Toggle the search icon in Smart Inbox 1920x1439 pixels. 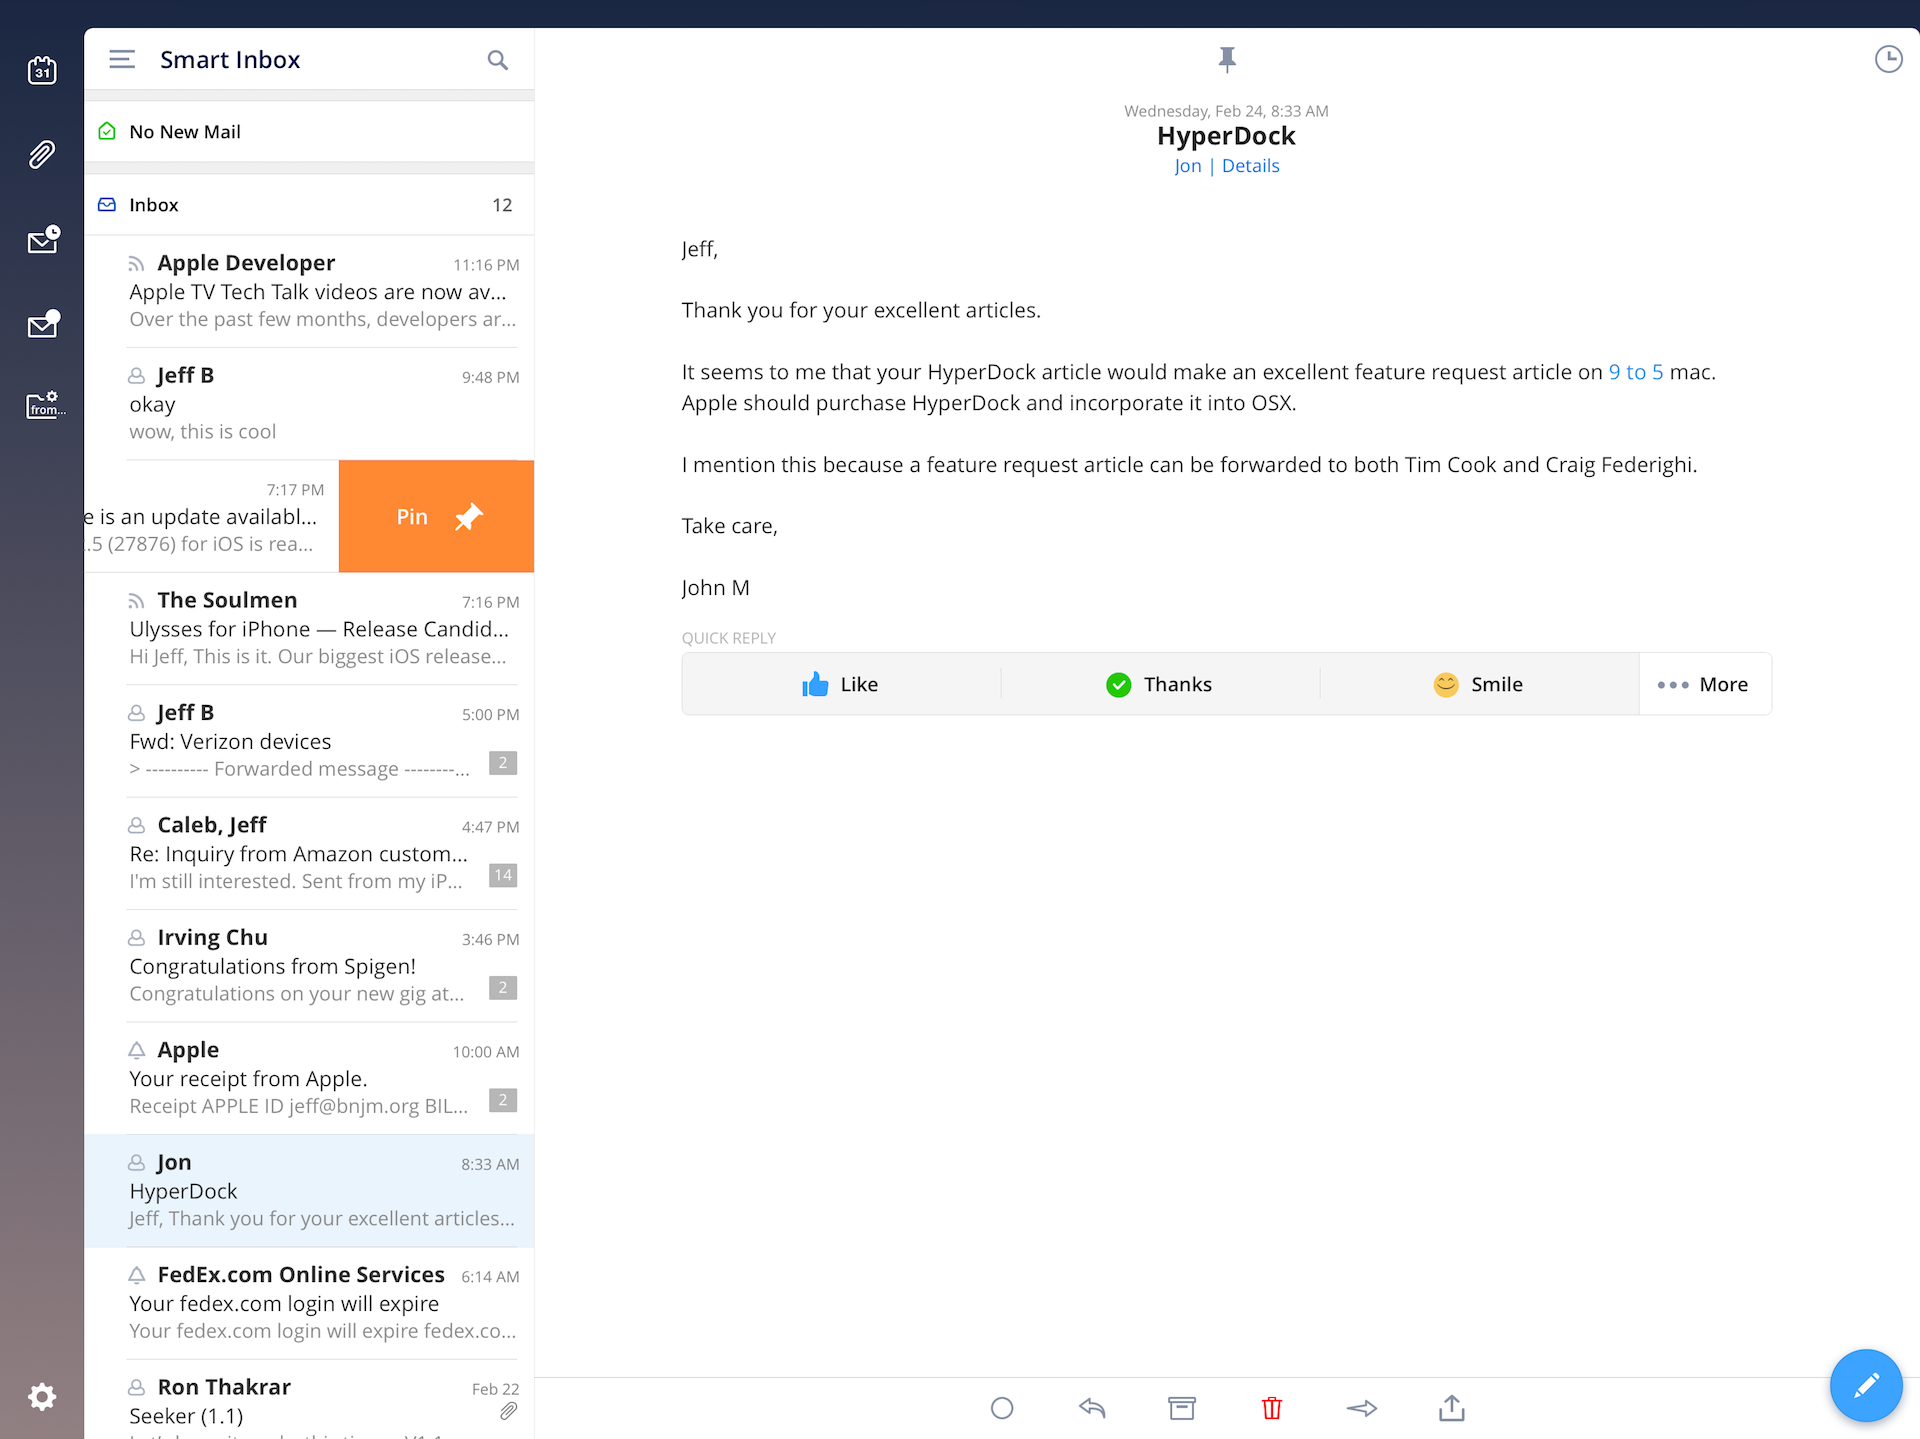pos(497,60)
